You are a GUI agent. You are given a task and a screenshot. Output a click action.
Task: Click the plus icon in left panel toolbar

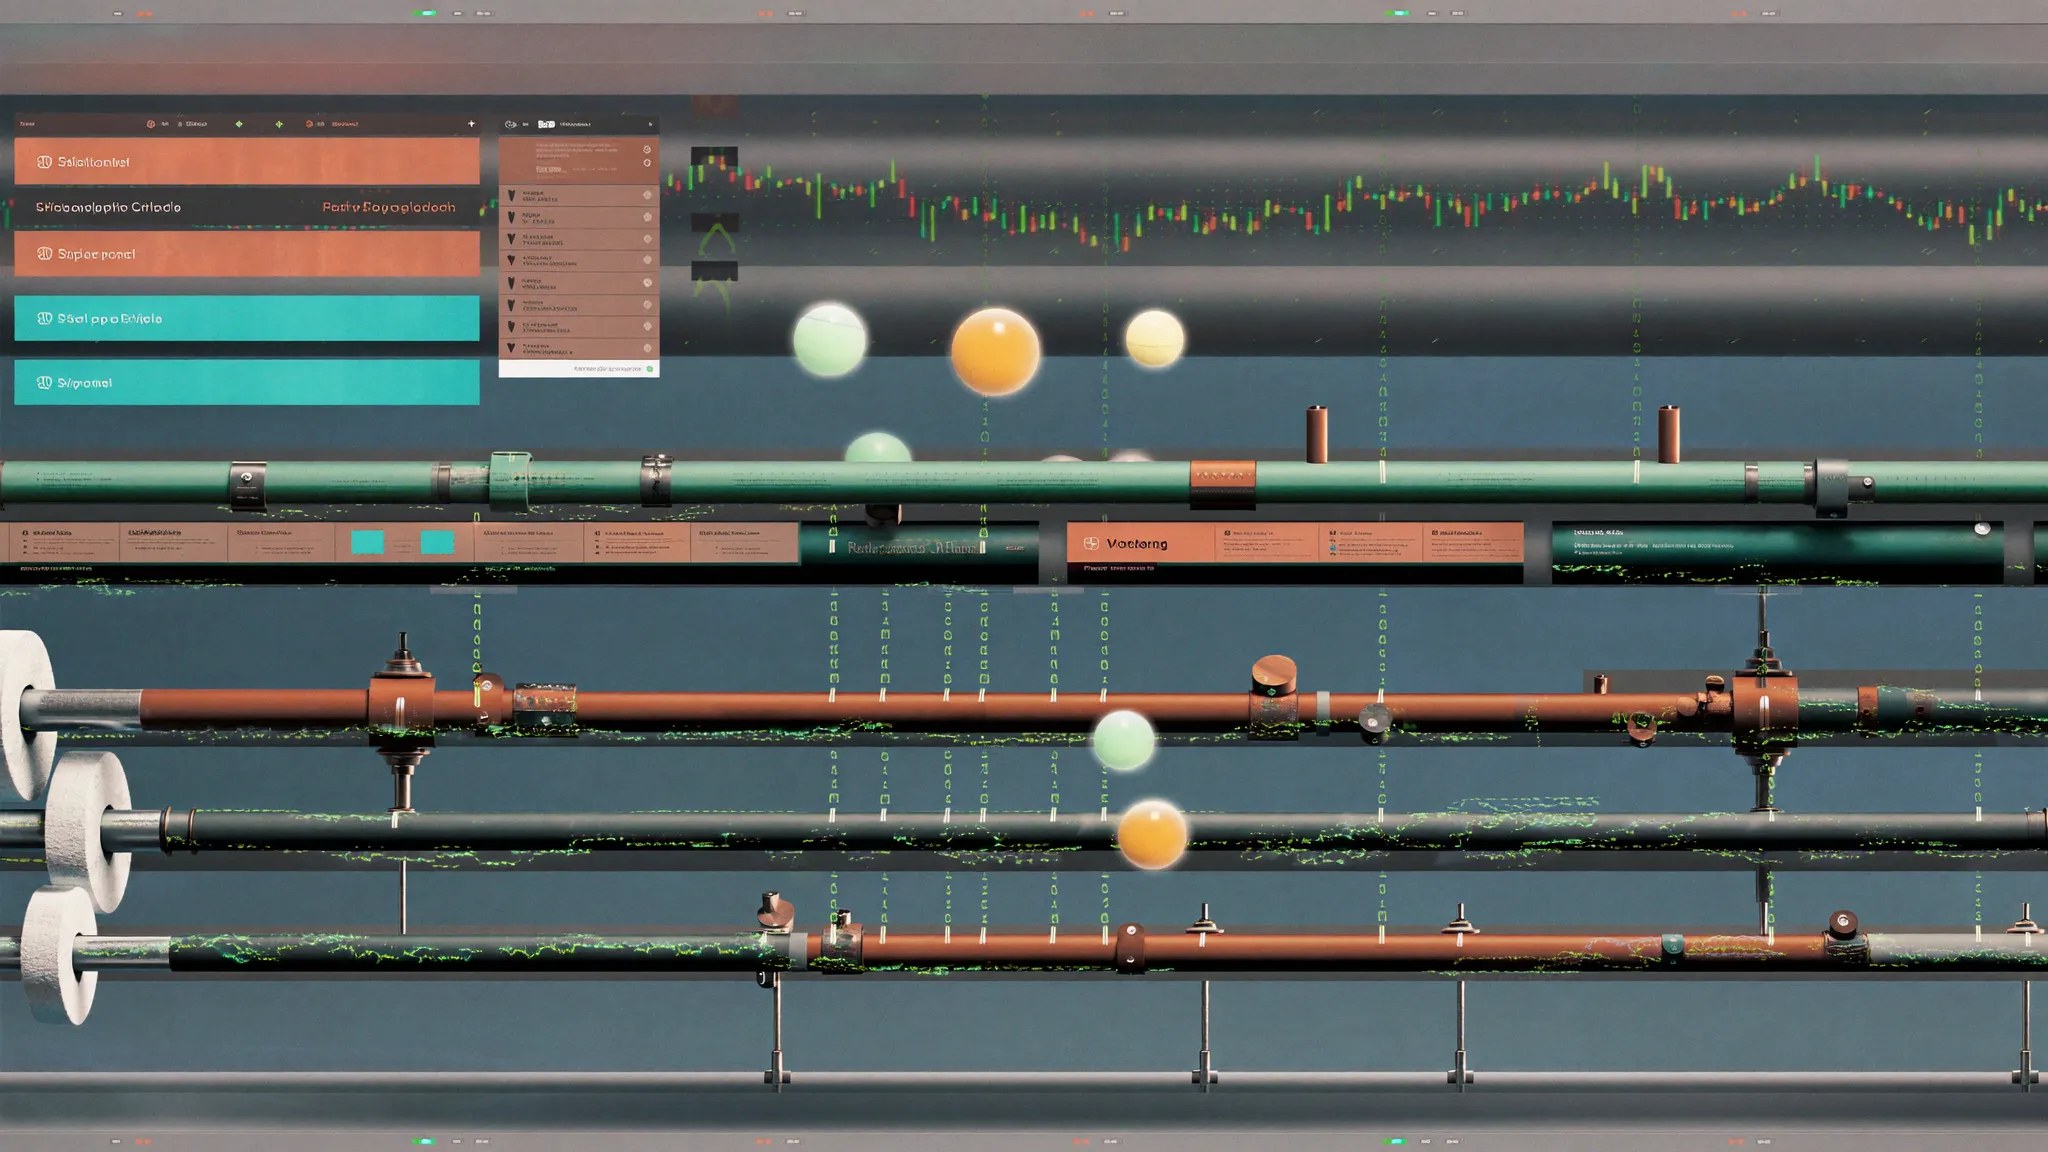[x=471, y=124]
